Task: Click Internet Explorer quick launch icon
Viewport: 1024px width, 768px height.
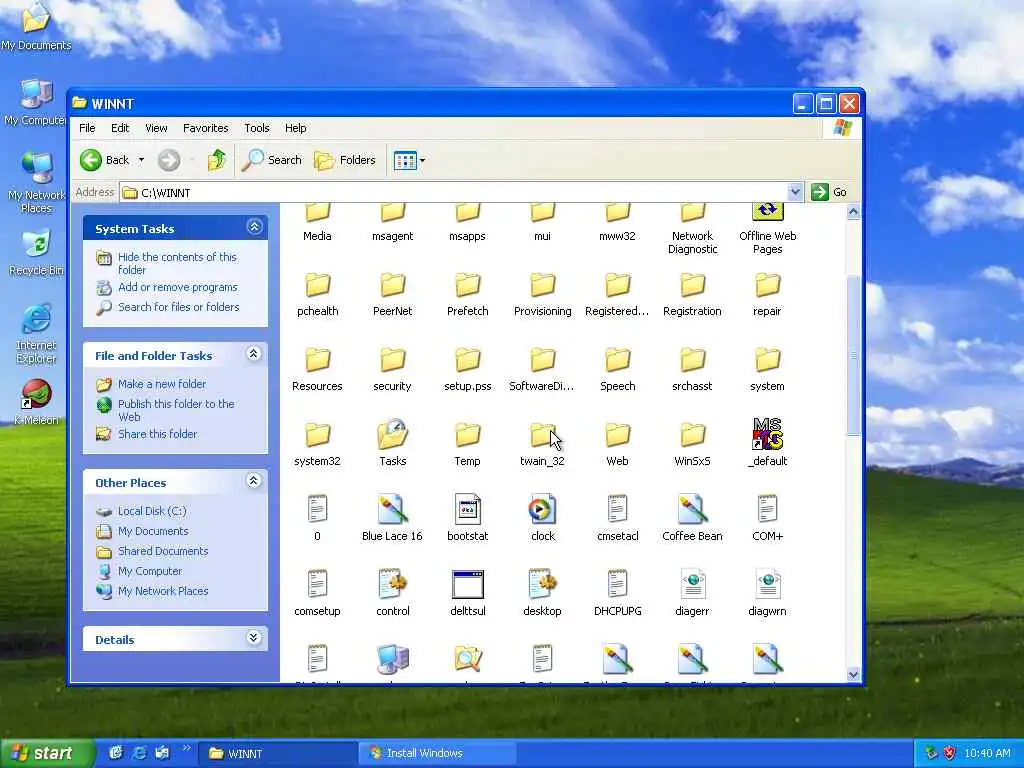Action: 139,753
